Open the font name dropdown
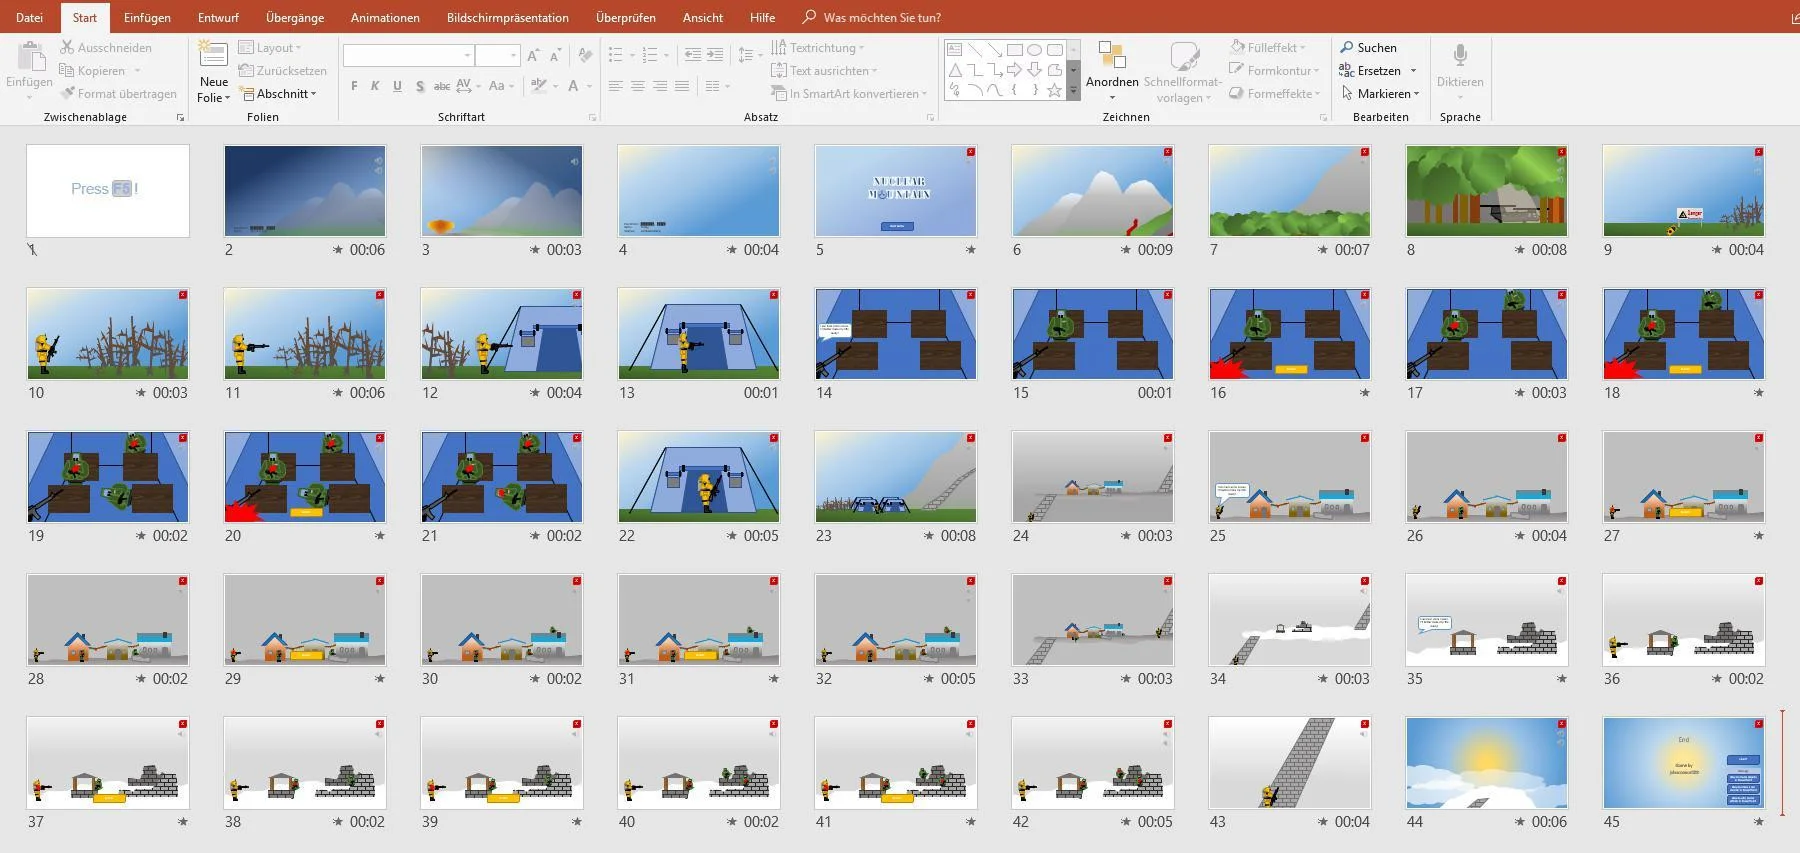 (x=466, y=55)
